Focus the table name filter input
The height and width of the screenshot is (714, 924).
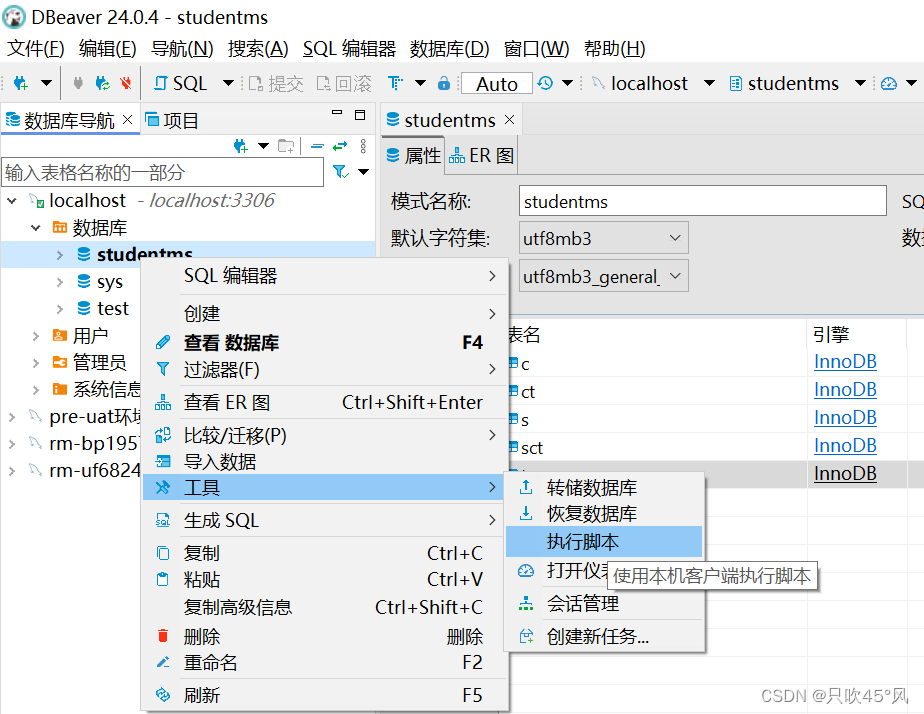163,172
